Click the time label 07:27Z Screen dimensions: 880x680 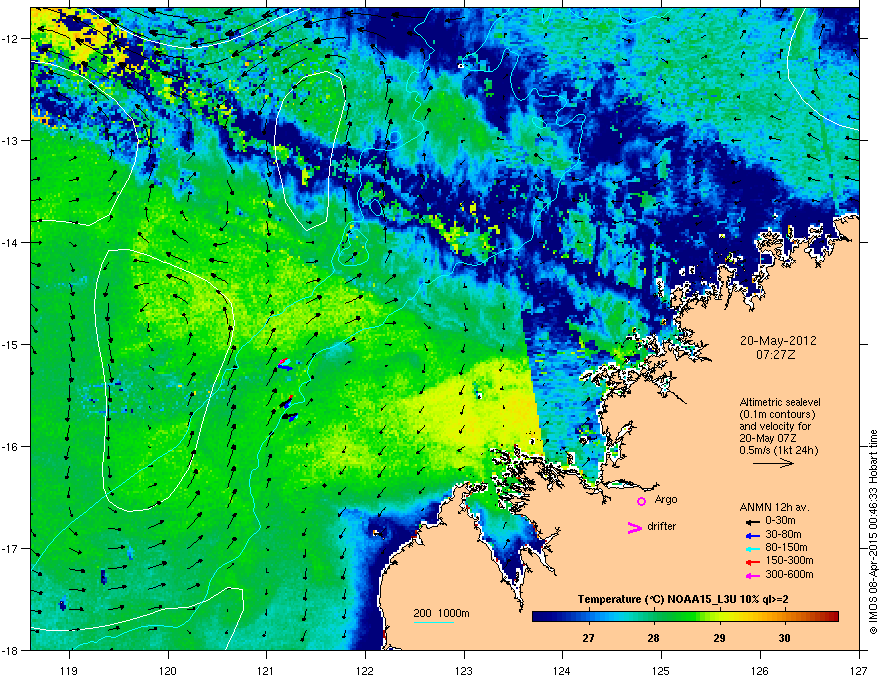click(x=778, y=355)
